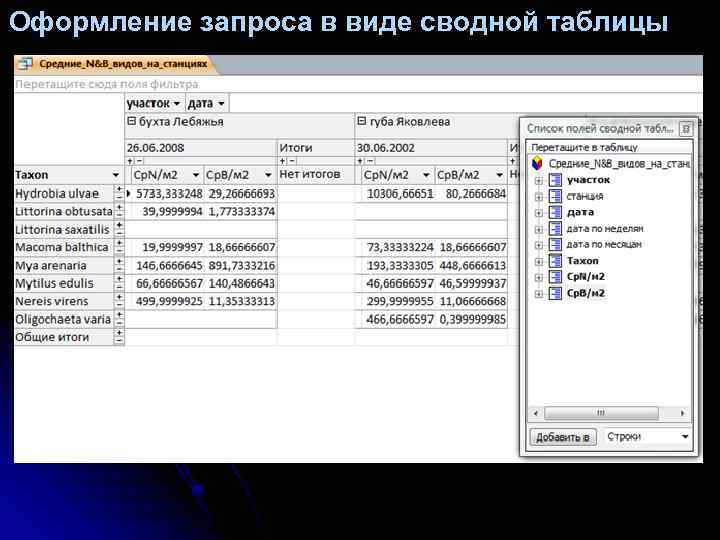Close the pivot table field list panel
This screenshot has width=720, height=540.
click(x=686, y=129)
